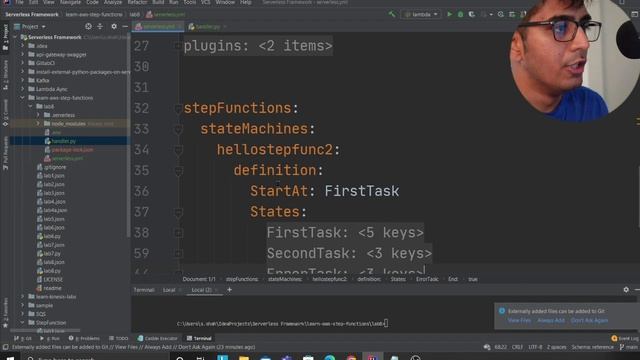The width and height of the screenshot is (640, 360).
Task: Fold the stepFunctions block at line 32
Action: 178,109
